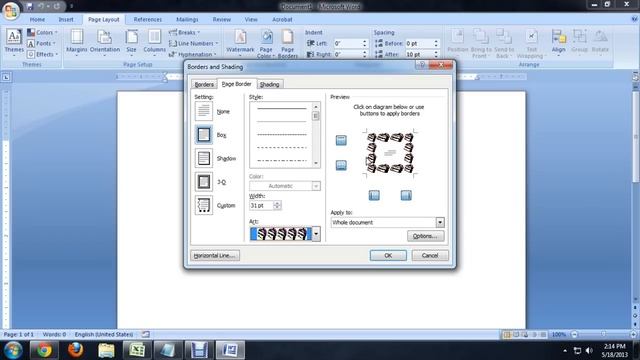Open theme Fonts menu

42,43
